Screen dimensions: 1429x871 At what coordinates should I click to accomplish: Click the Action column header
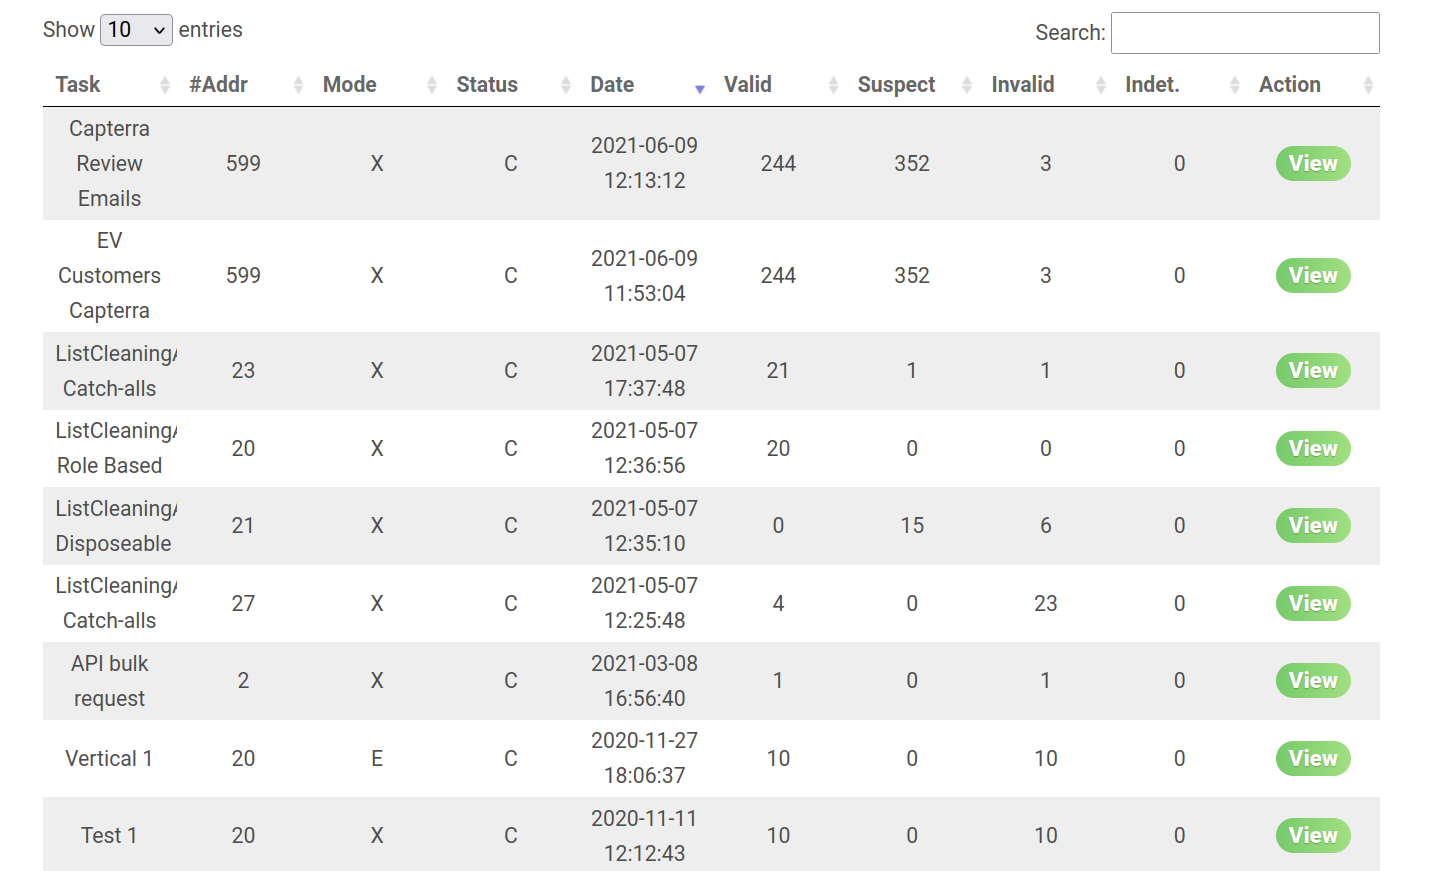[x=1290, y=85]
